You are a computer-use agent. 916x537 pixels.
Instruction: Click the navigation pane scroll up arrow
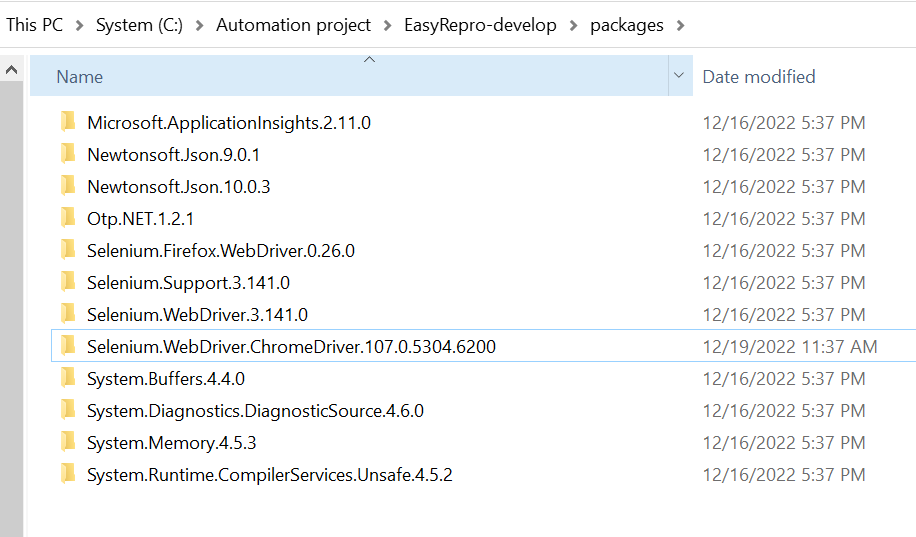point(11,70)
